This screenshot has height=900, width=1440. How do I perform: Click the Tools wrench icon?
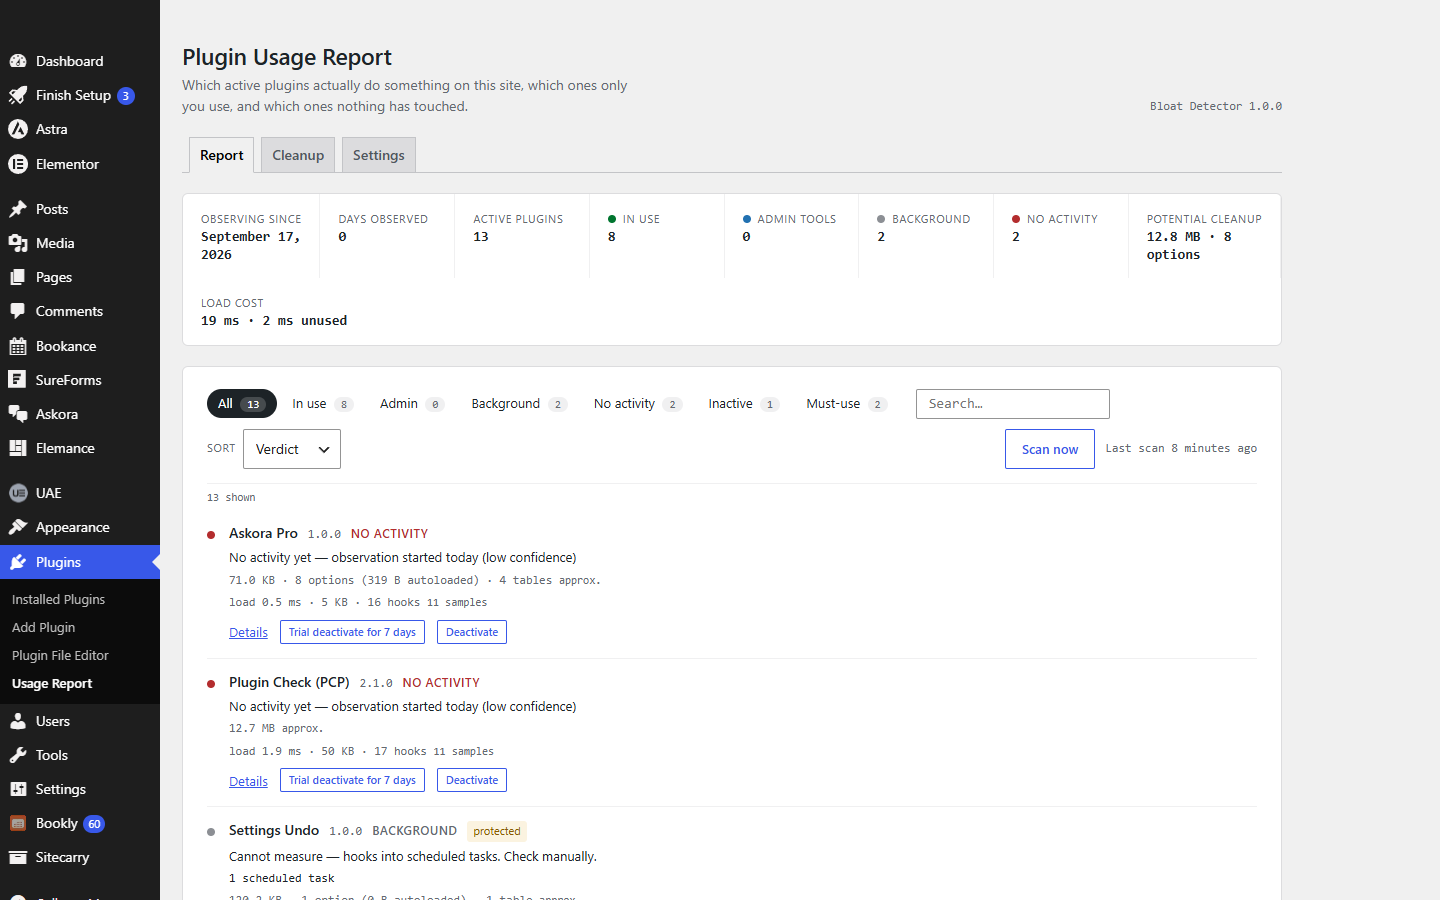pos(18,755)
